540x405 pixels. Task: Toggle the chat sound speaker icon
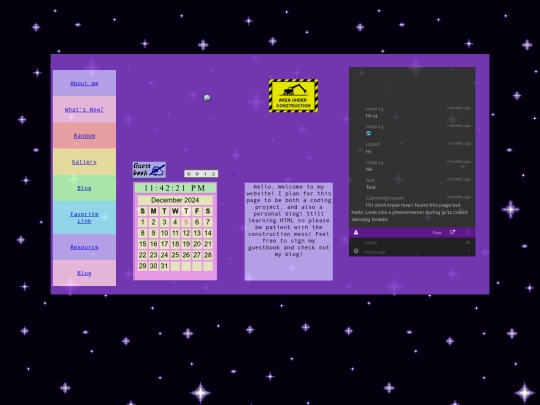click(468, 242)
